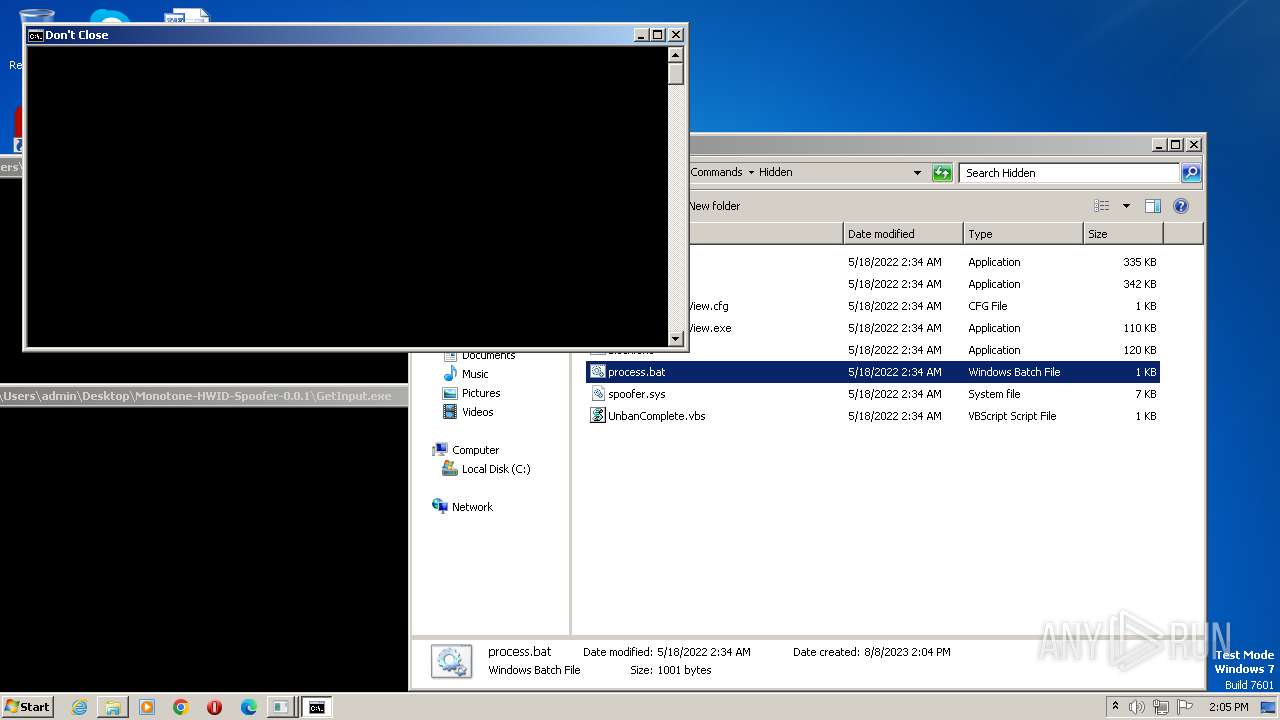
Task: Sort by Size column header
Action: [1123, 234]
